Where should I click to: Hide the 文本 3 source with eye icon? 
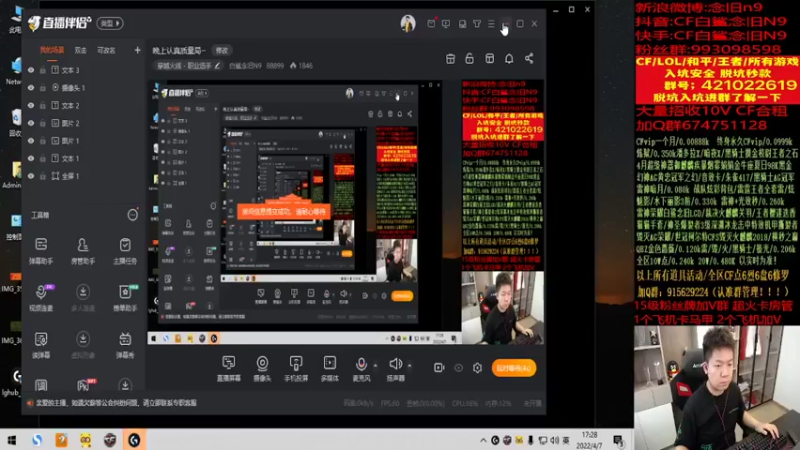31,70
